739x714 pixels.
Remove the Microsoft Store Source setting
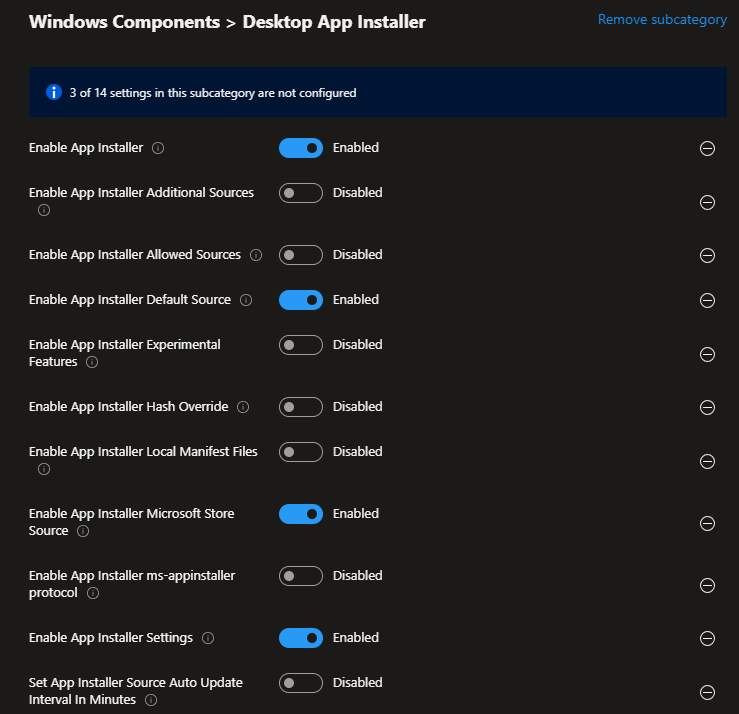[707, 523]
